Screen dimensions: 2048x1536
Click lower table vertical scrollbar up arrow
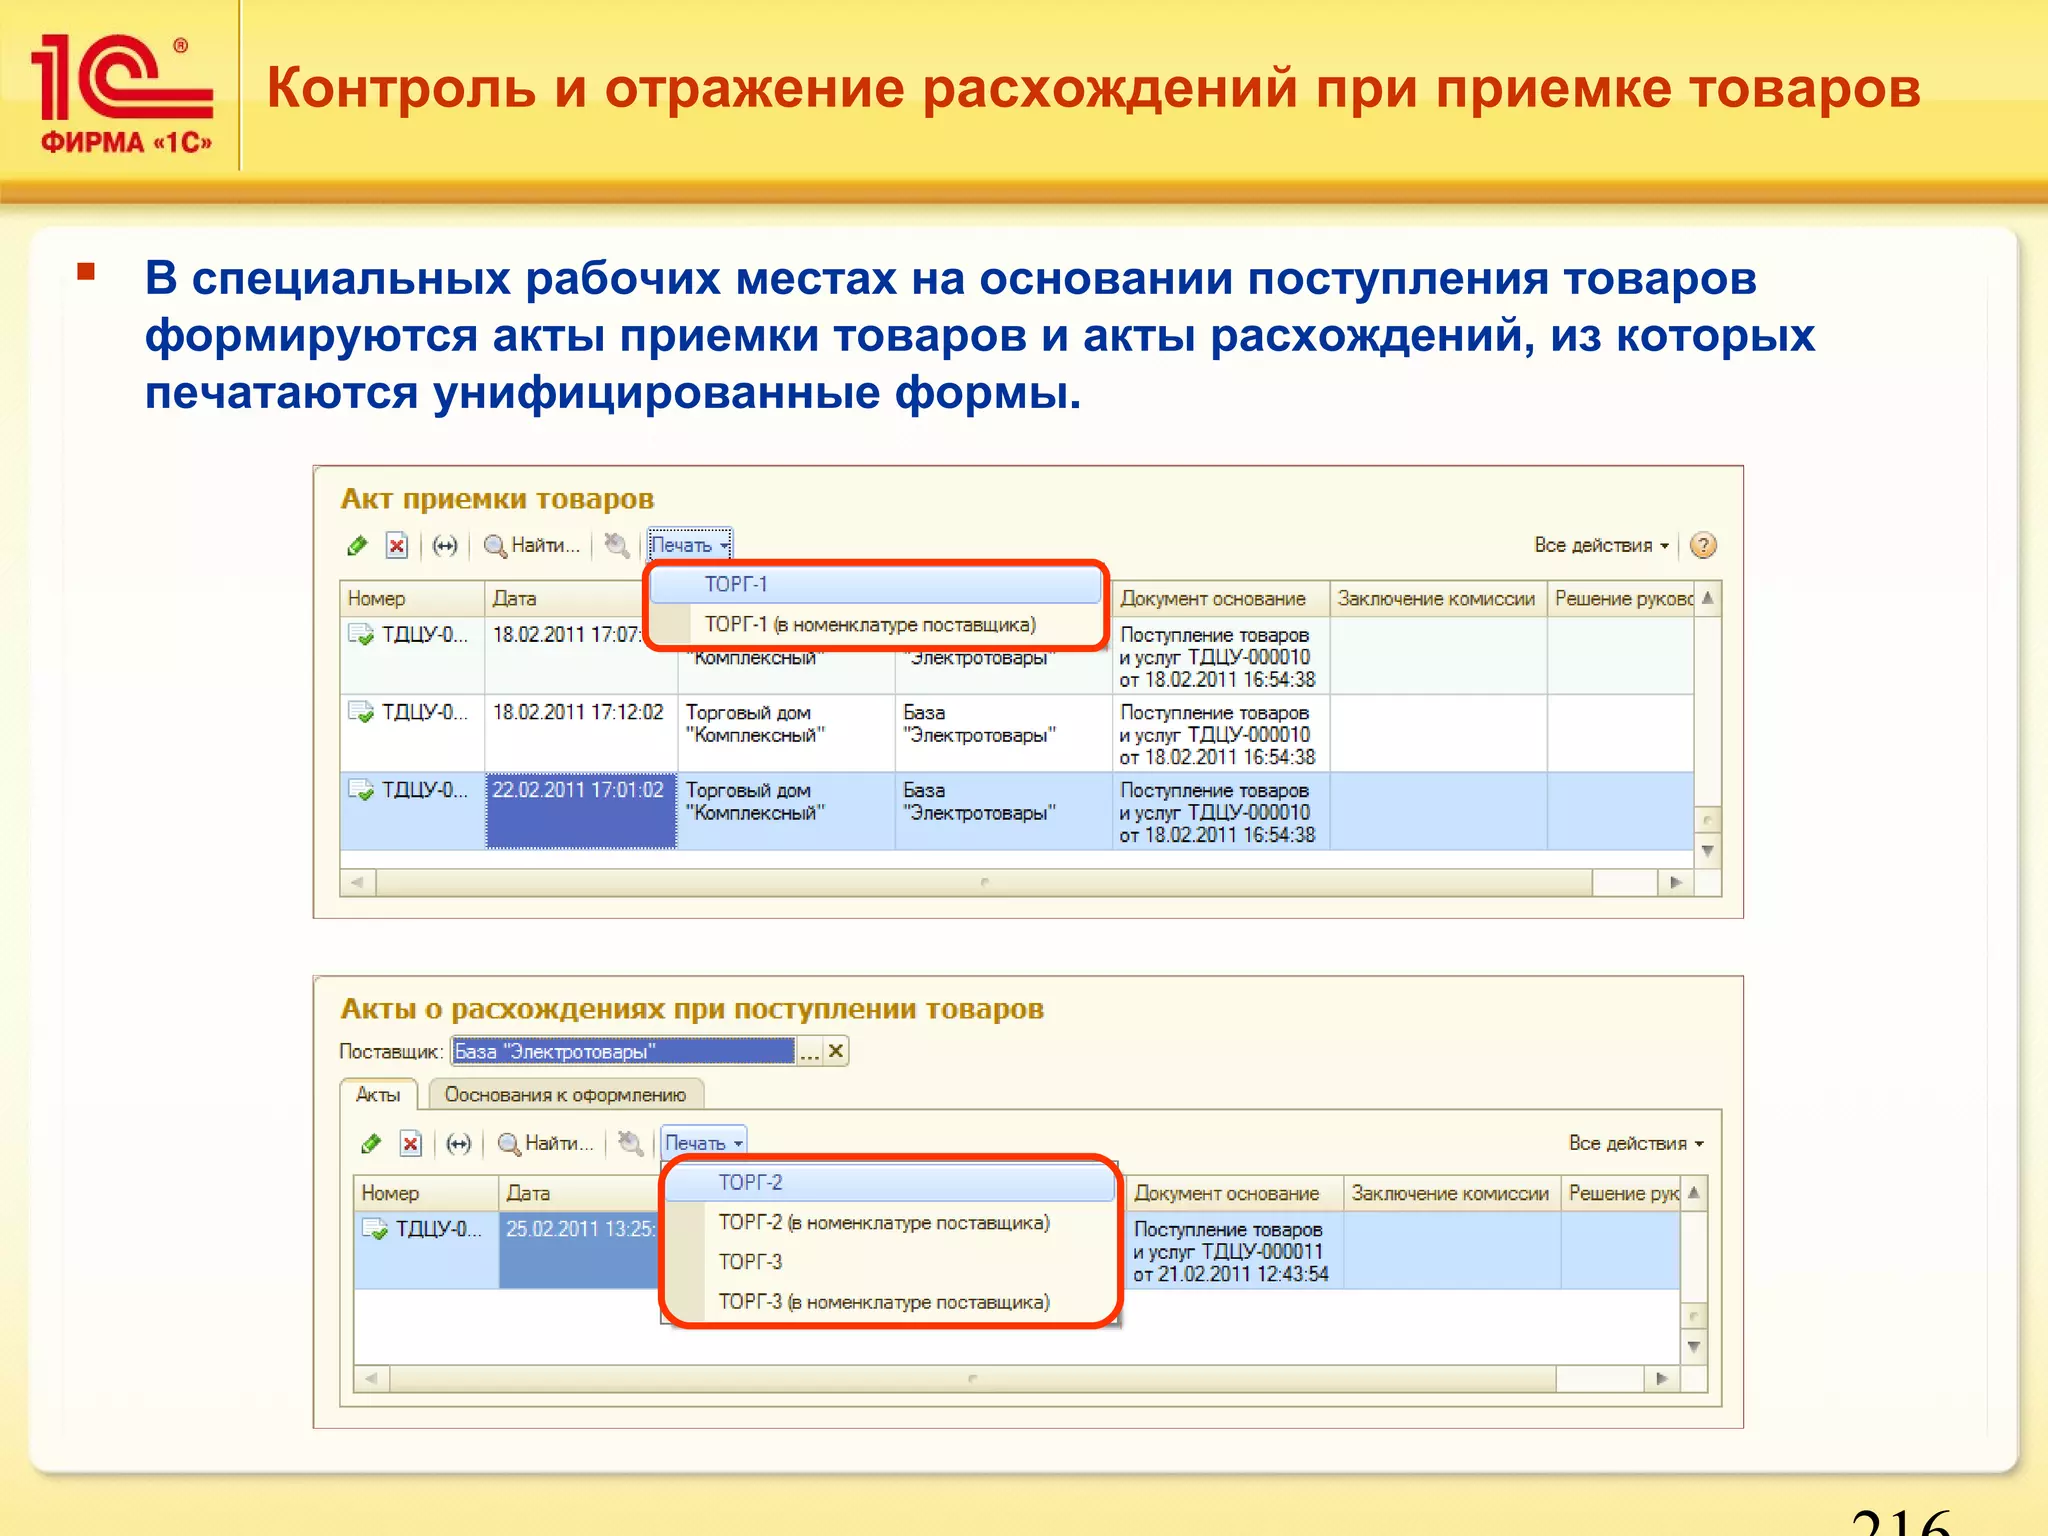pyautogui.click(x=1694, y=1193)
